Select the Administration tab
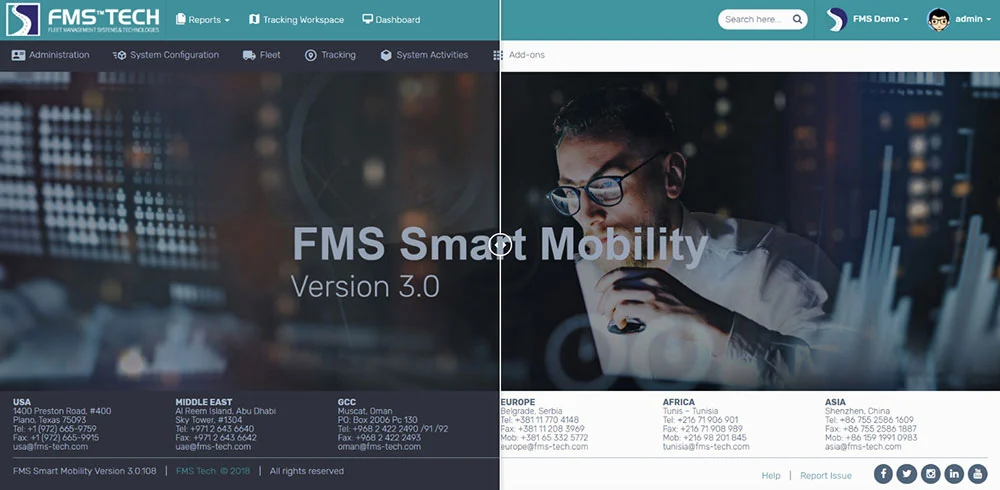 point(50,55)
